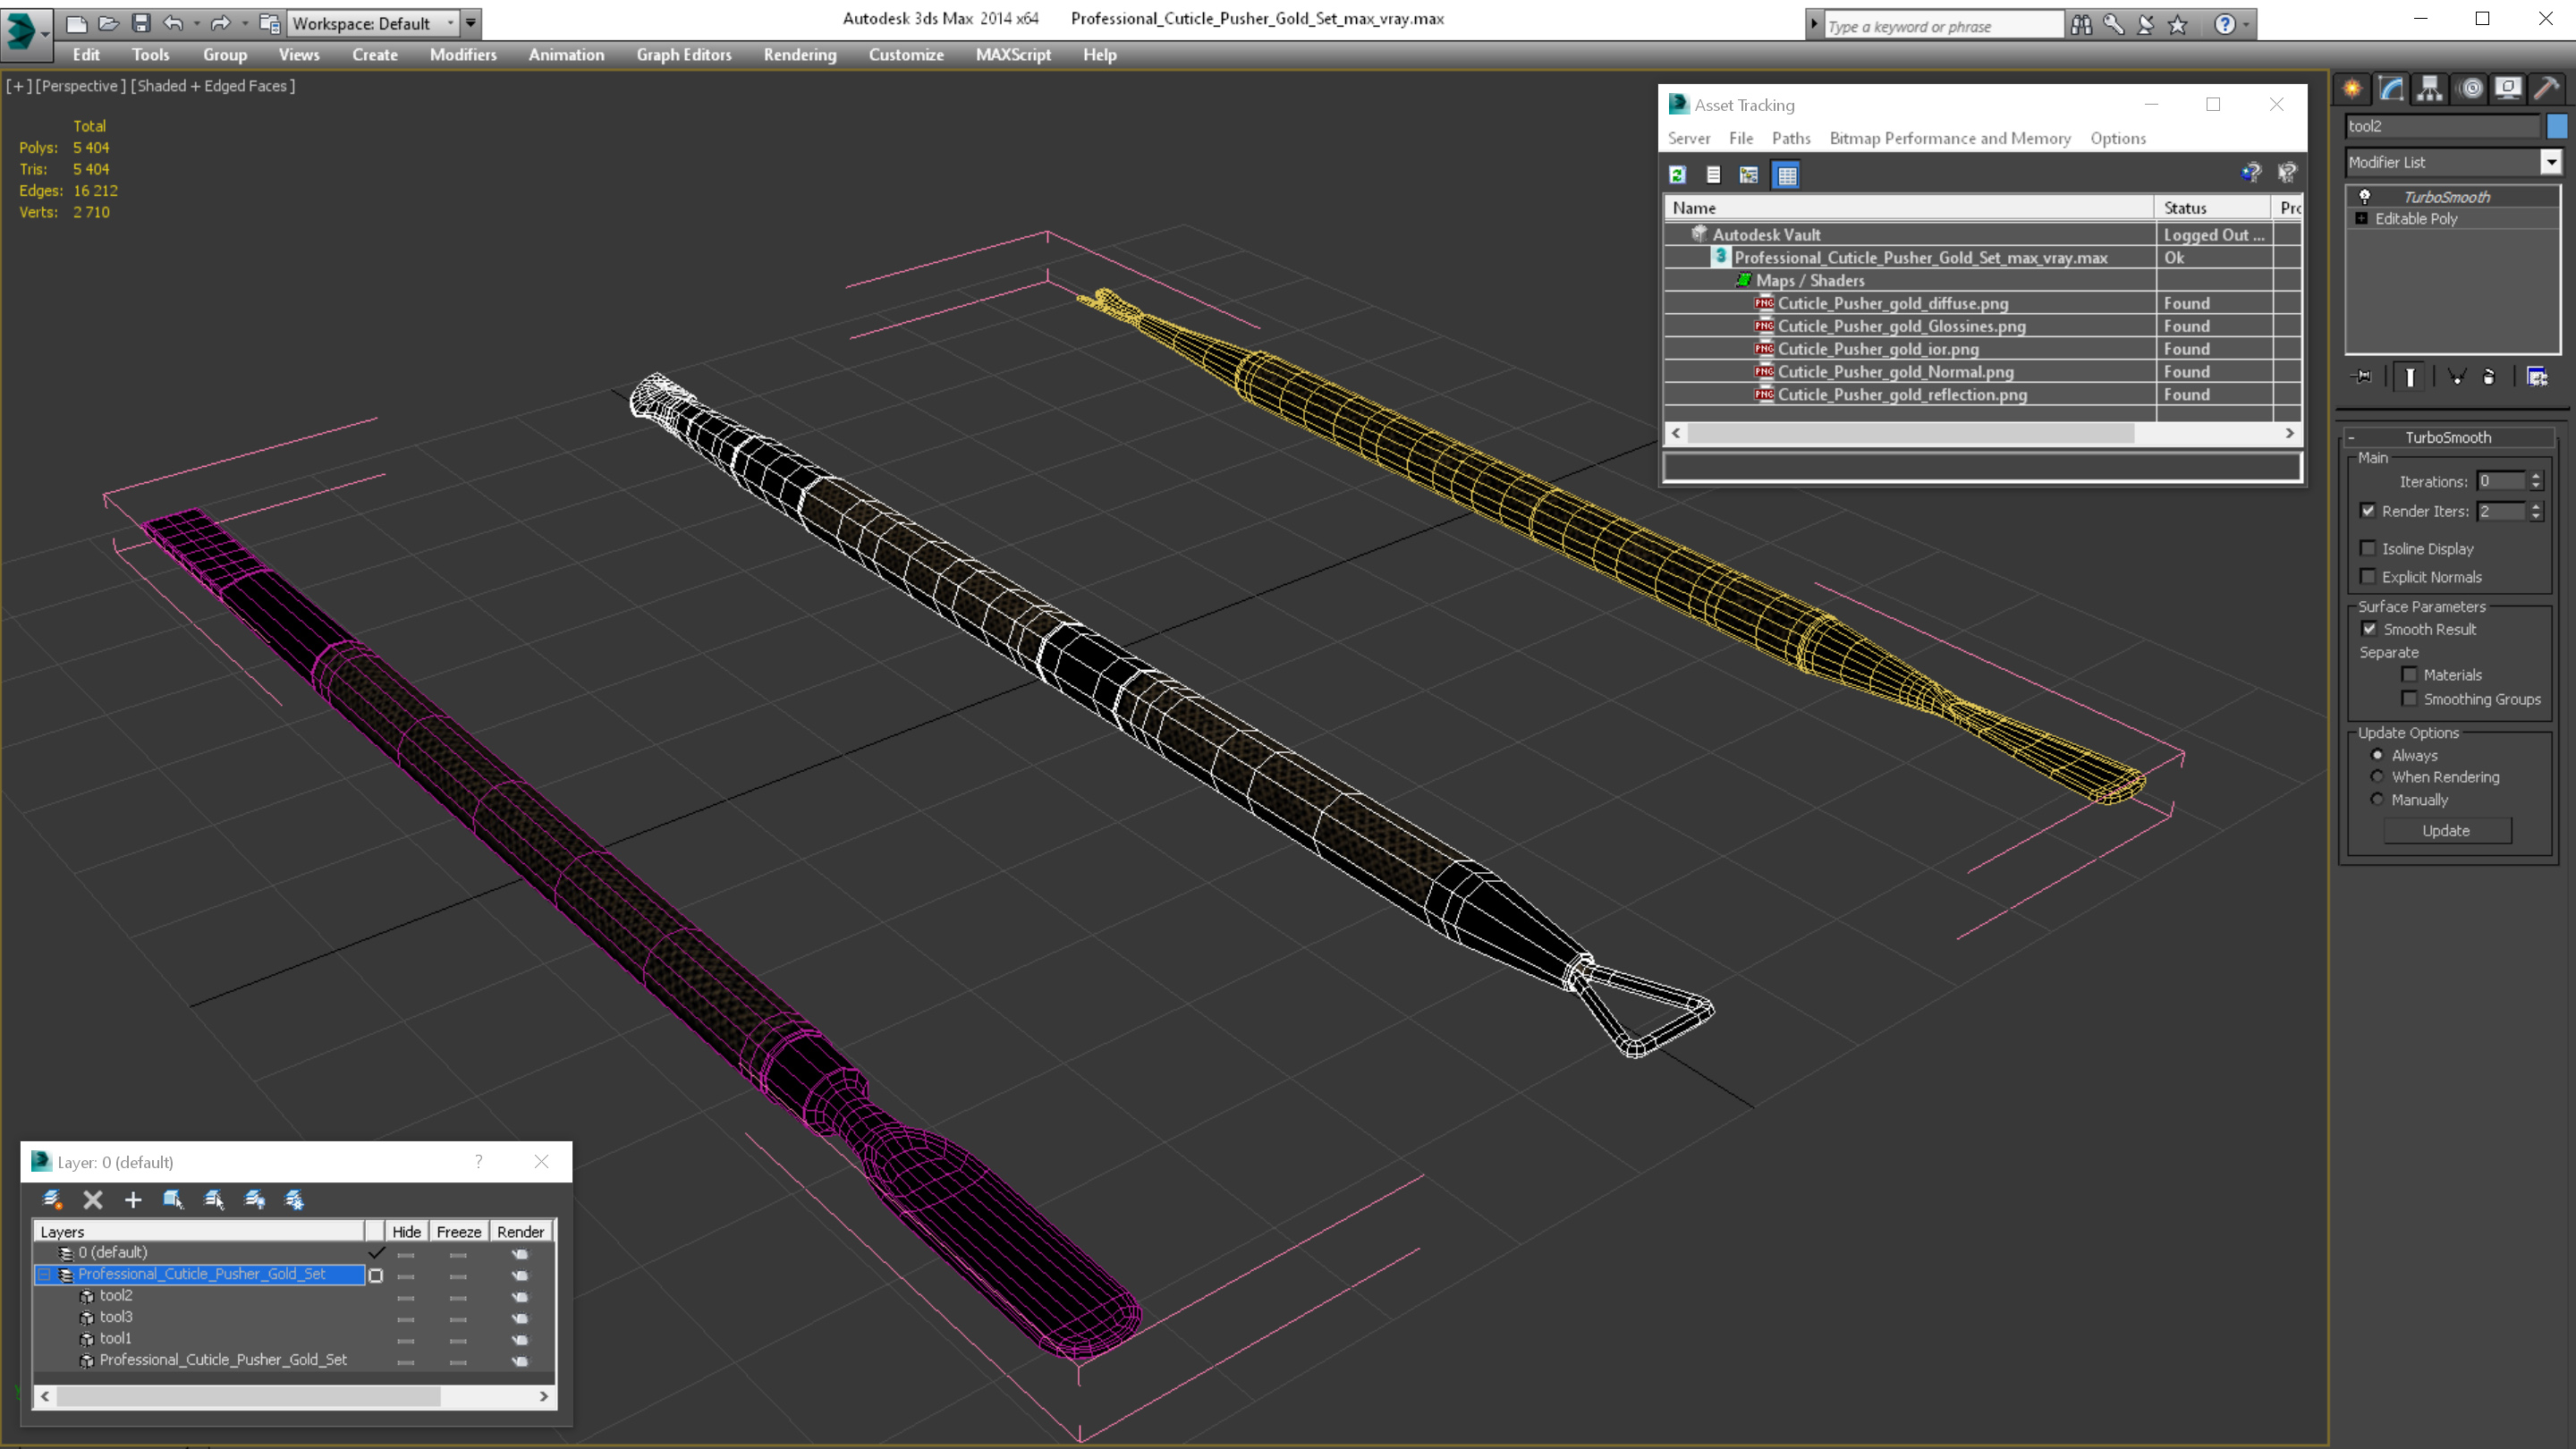
Task: Collapse TurboSmooth rollout minus button
Action: 2352,437
